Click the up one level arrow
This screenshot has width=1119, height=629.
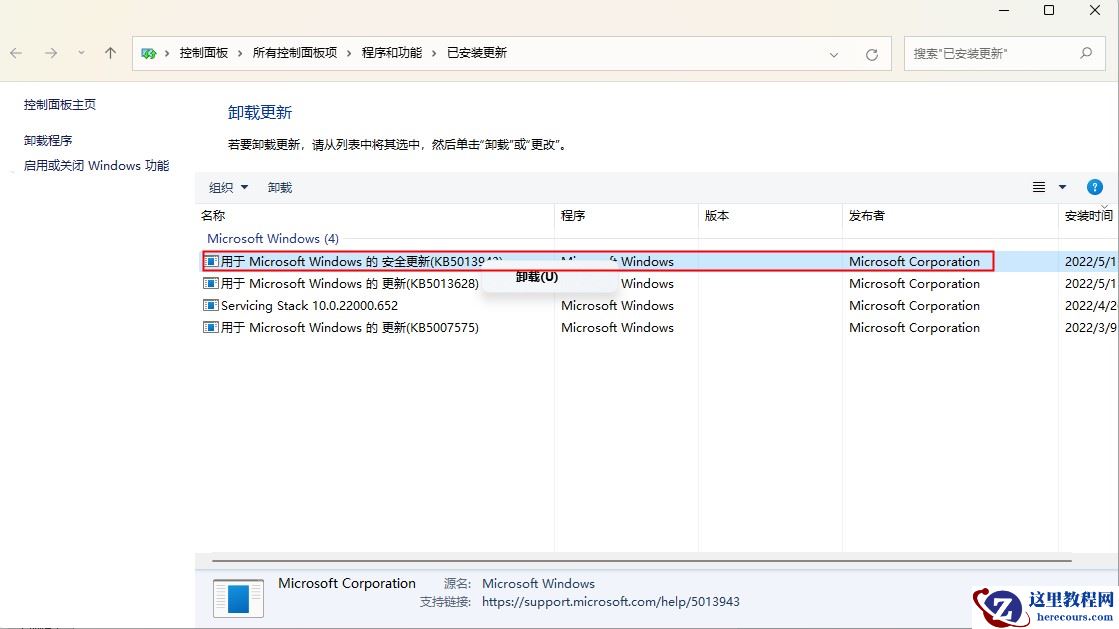point(110,53)
